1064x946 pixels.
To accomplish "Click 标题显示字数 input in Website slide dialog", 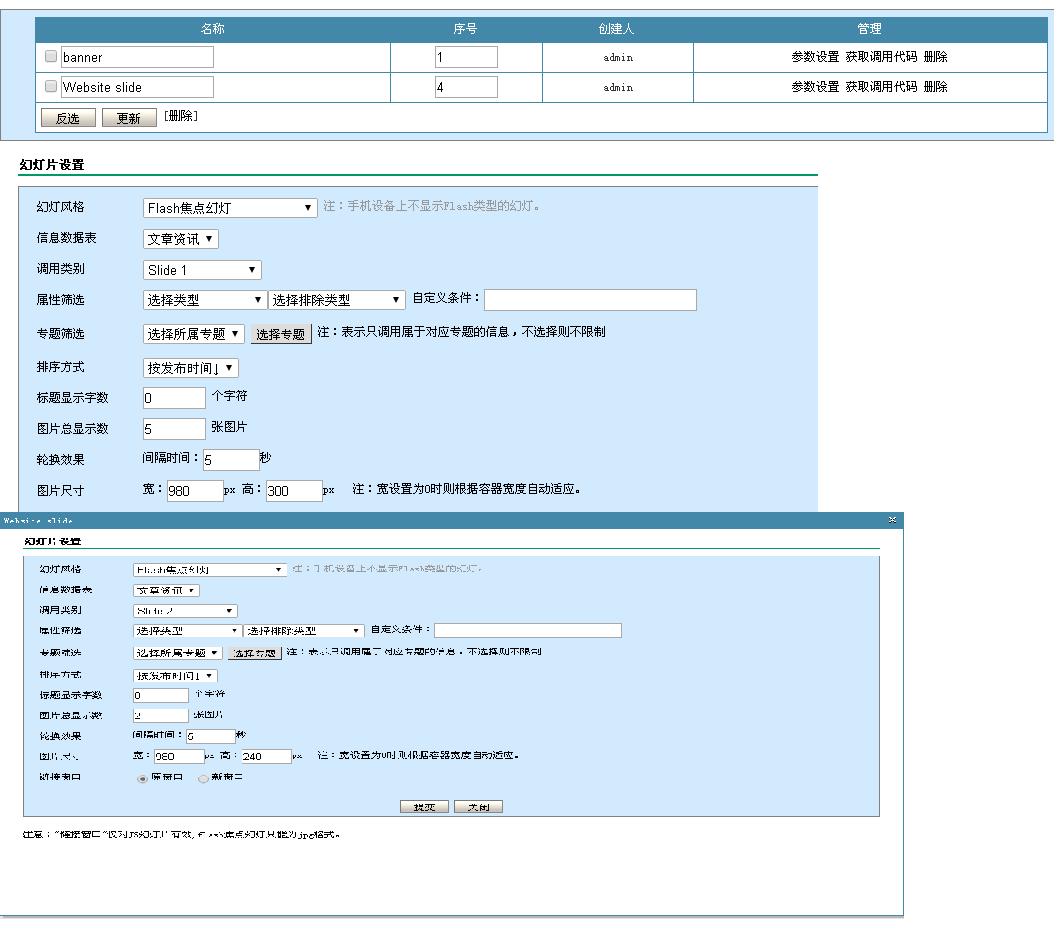I will (x=161, y=695).
